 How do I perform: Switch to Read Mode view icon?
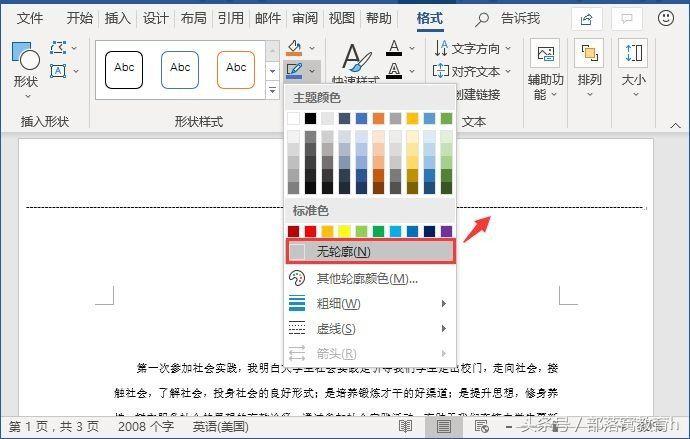tap(405, 426)
